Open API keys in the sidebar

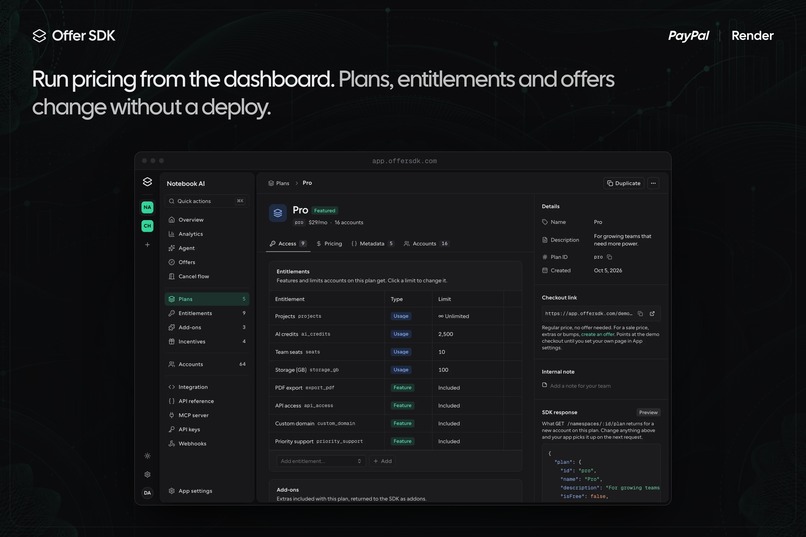(207, 429)
